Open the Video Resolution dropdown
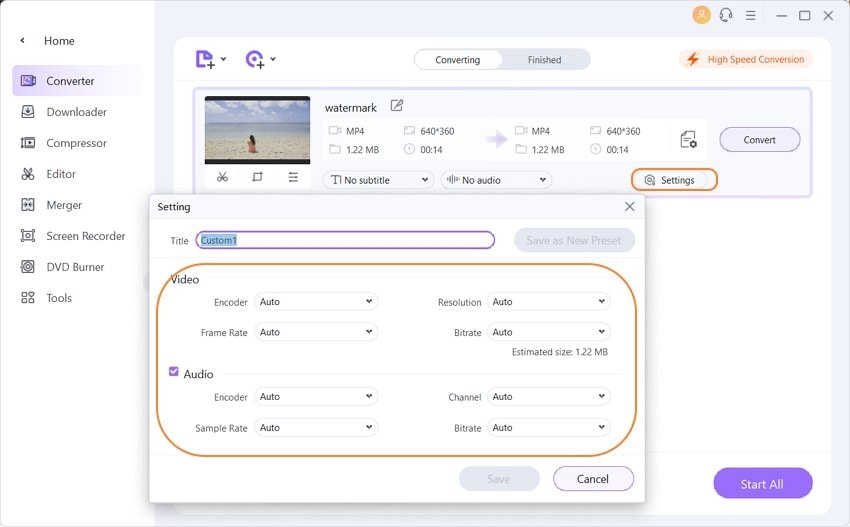Image resolution: width=850 pixels, height=527 pixels. [549, 301]
